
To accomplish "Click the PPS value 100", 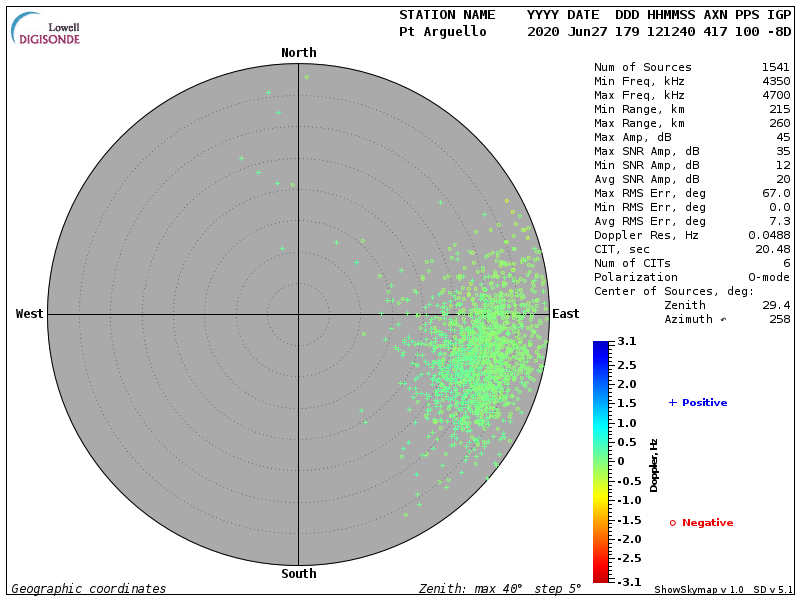I will [747, 32].
